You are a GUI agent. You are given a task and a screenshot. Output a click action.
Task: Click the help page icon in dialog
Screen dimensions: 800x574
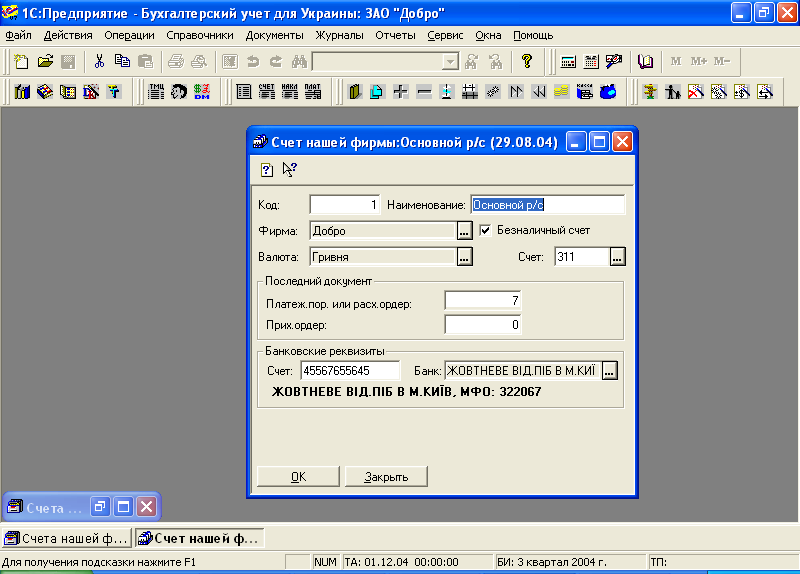[x=267, y=170]
